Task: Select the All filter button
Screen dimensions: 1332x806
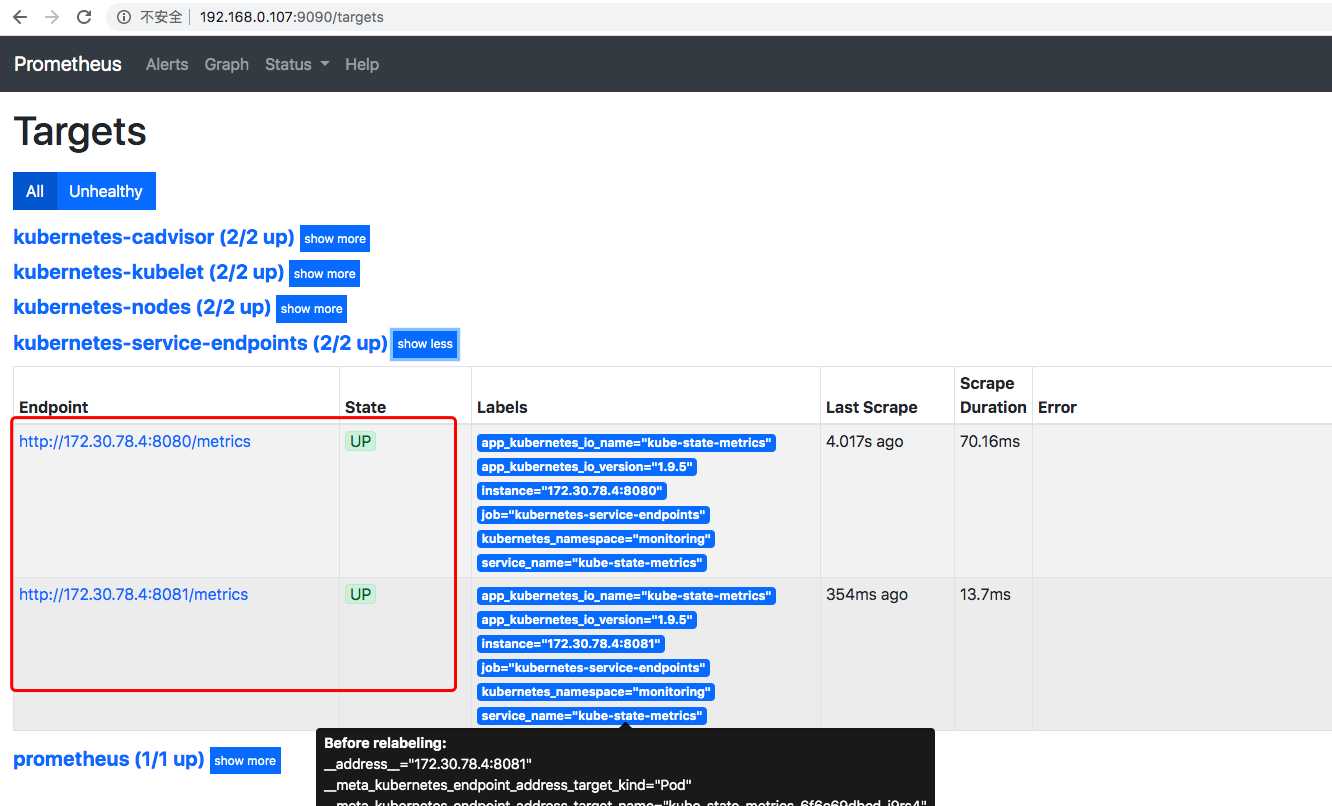Action: [35, 191]
